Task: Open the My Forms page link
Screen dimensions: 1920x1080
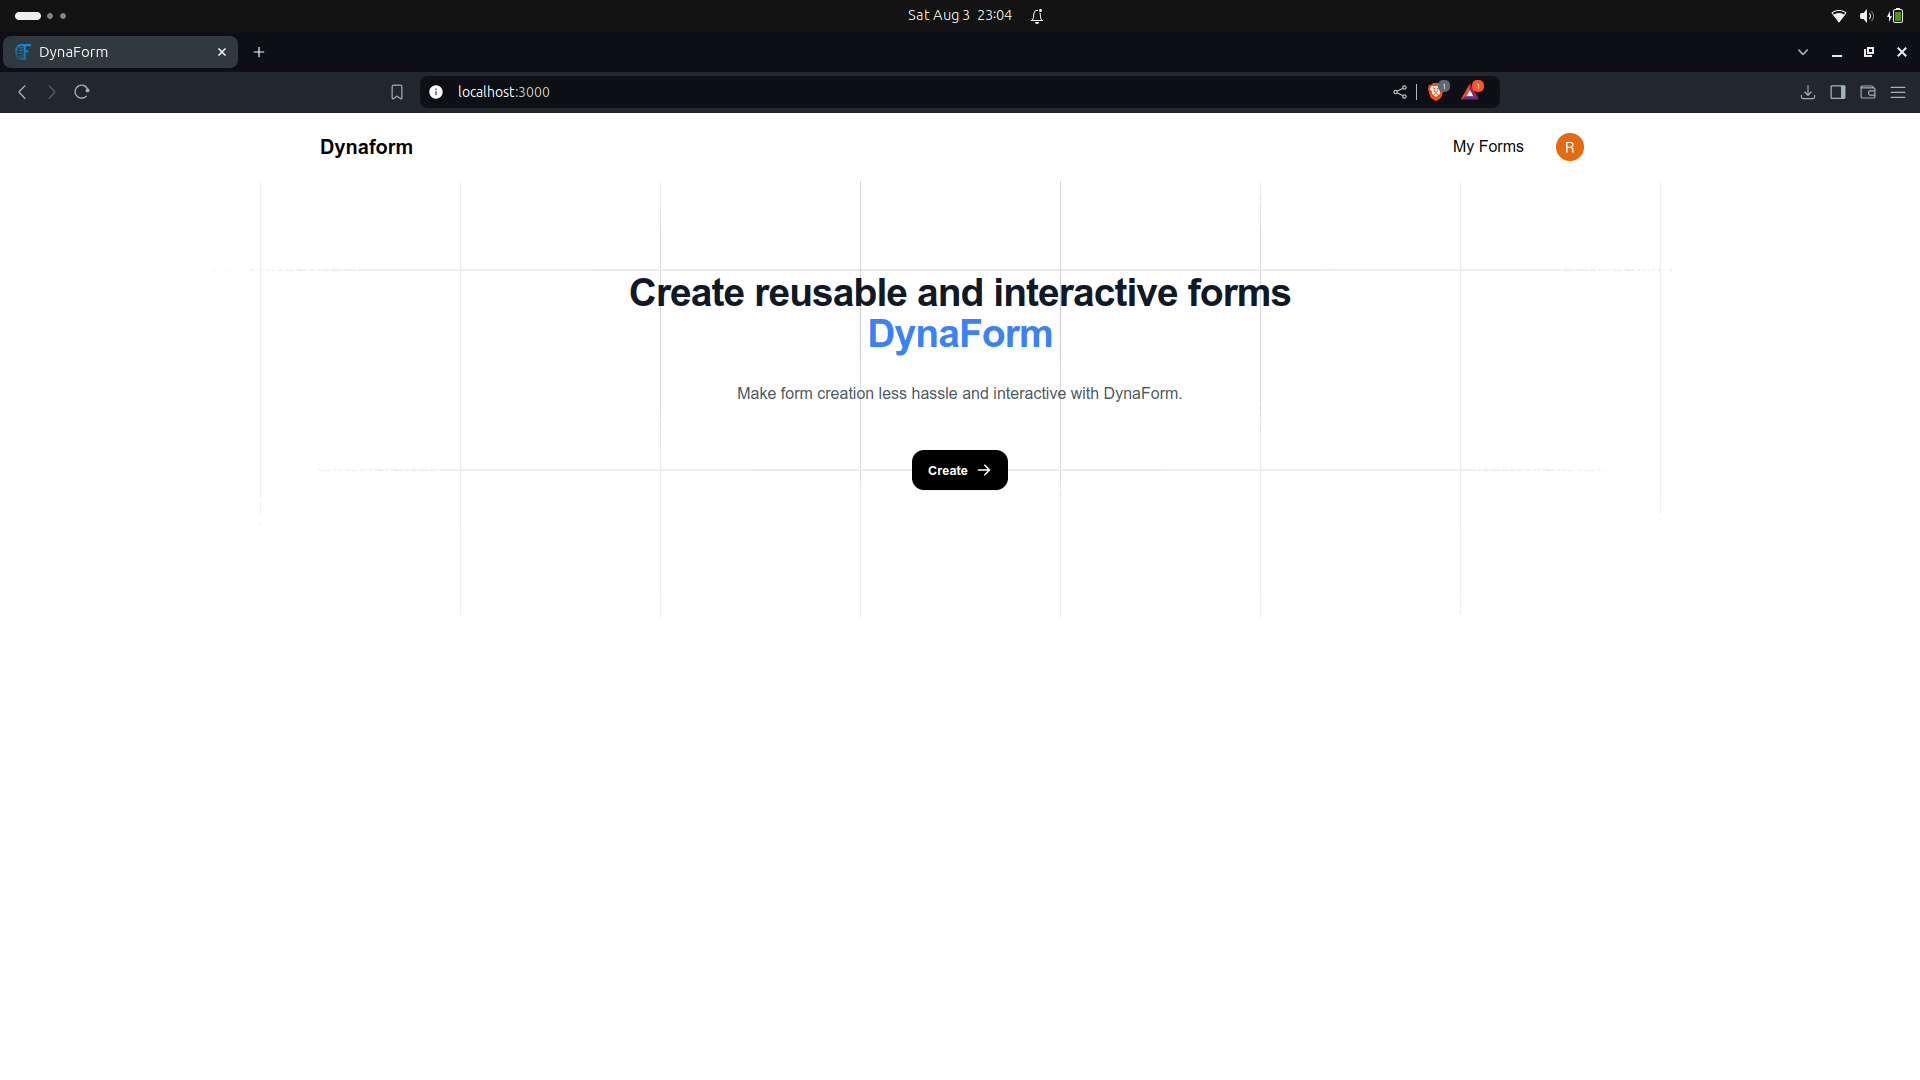Action: pos(1488,146)
